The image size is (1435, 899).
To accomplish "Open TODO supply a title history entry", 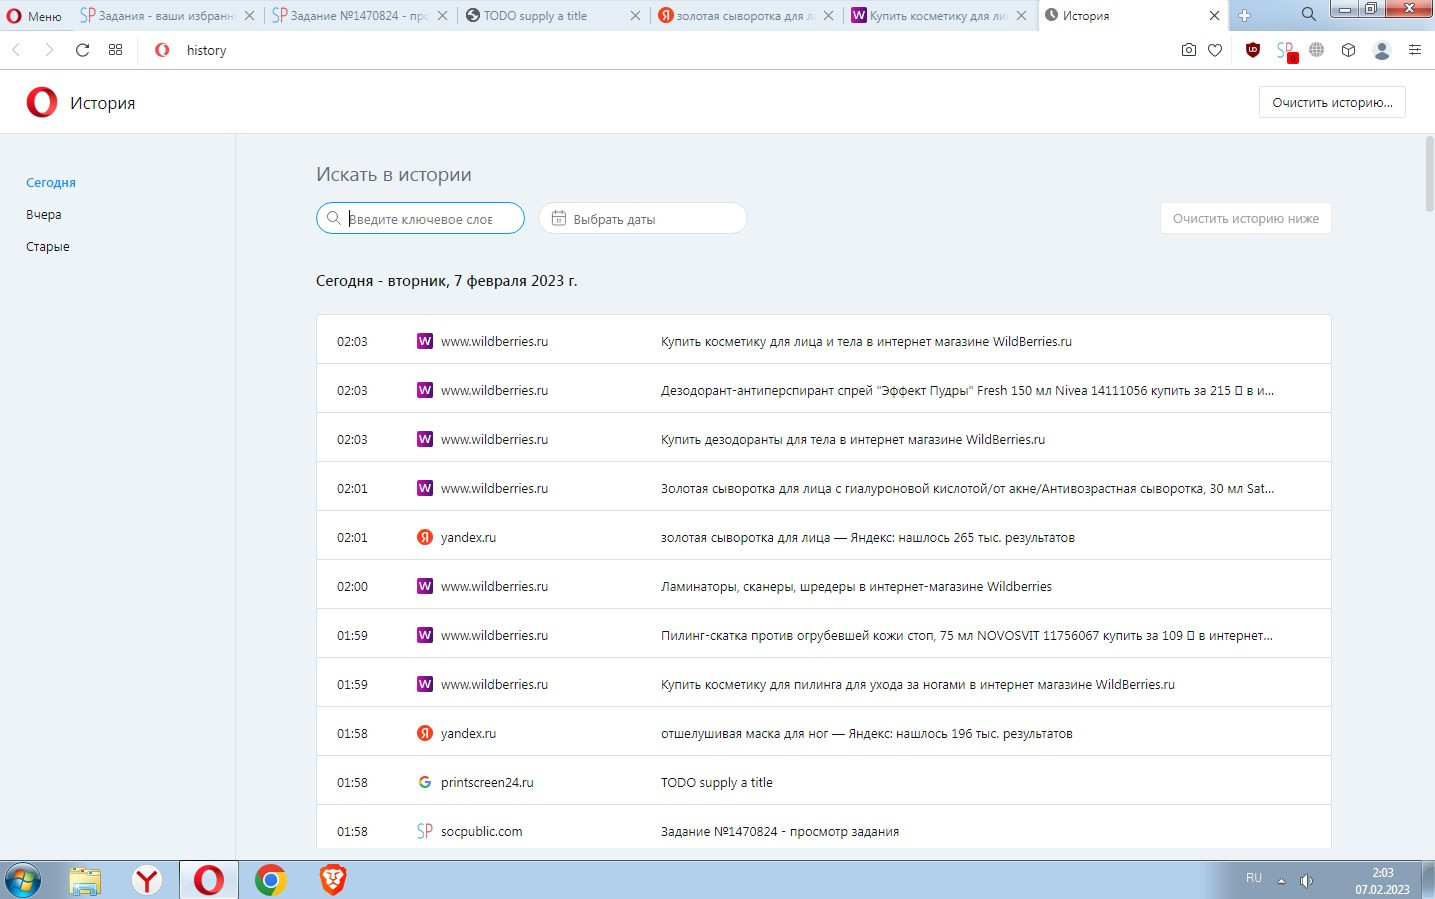I will (823, 781).
